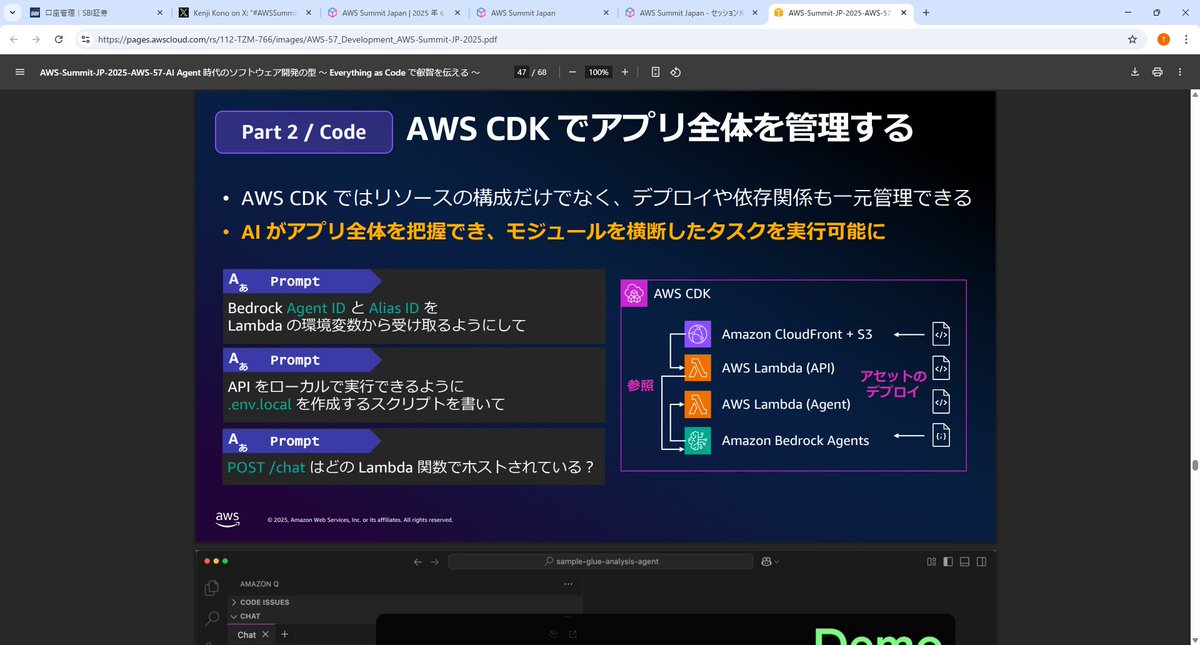Click sample-glue-analysis-agent search box in VS Code
Screen dimensions: 1200x645
[x=601, y=561]
